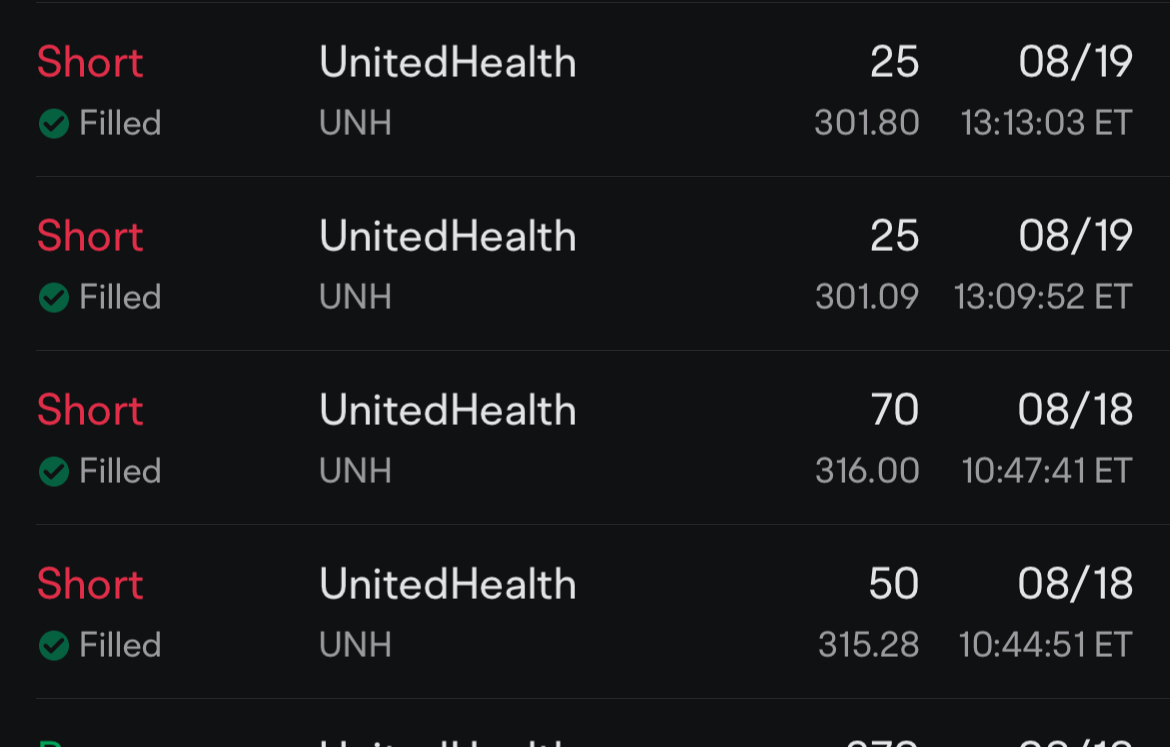The image size is (1170, 747).
Task: Click the fill price 315.28 on the bottom Short order
Action: coord(866,645)
